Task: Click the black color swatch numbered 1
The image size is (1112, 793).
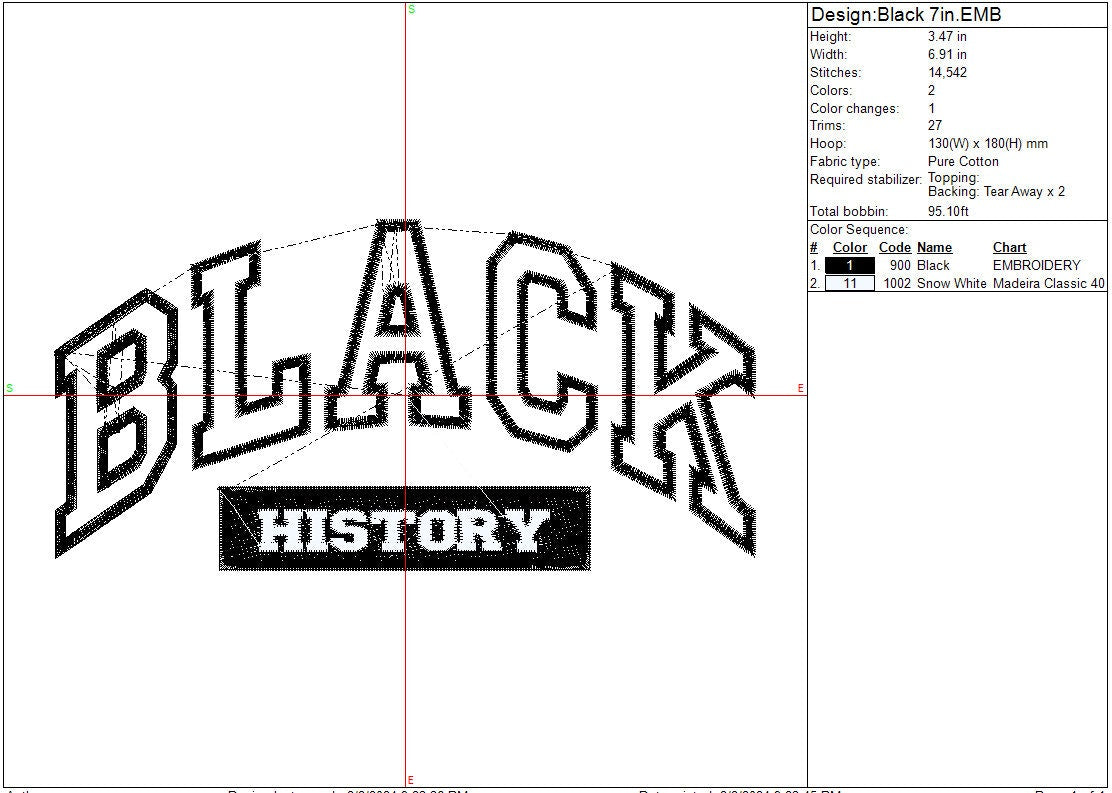Action: pyautogui.click(x=849, y=266)
